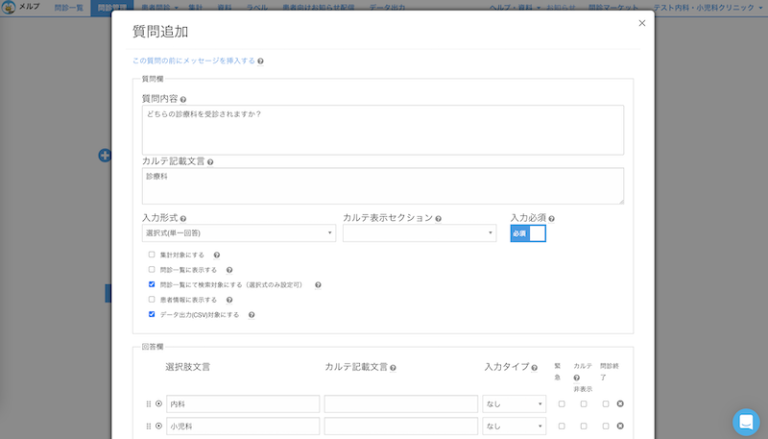Select the radio button for 小児科 row

pyautogui.click(x=159, y=426)
